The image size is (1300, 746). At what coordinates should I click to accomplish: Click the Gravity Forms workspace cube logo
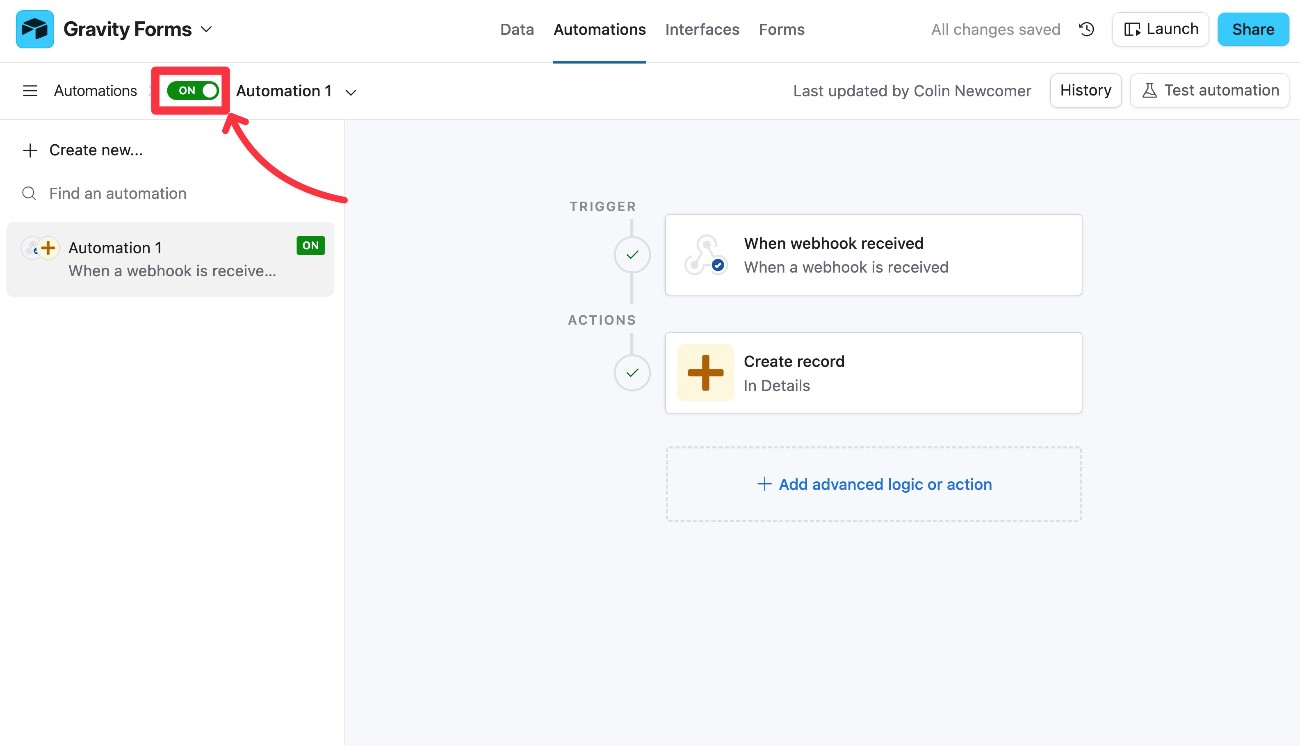[x=33, y=28]
